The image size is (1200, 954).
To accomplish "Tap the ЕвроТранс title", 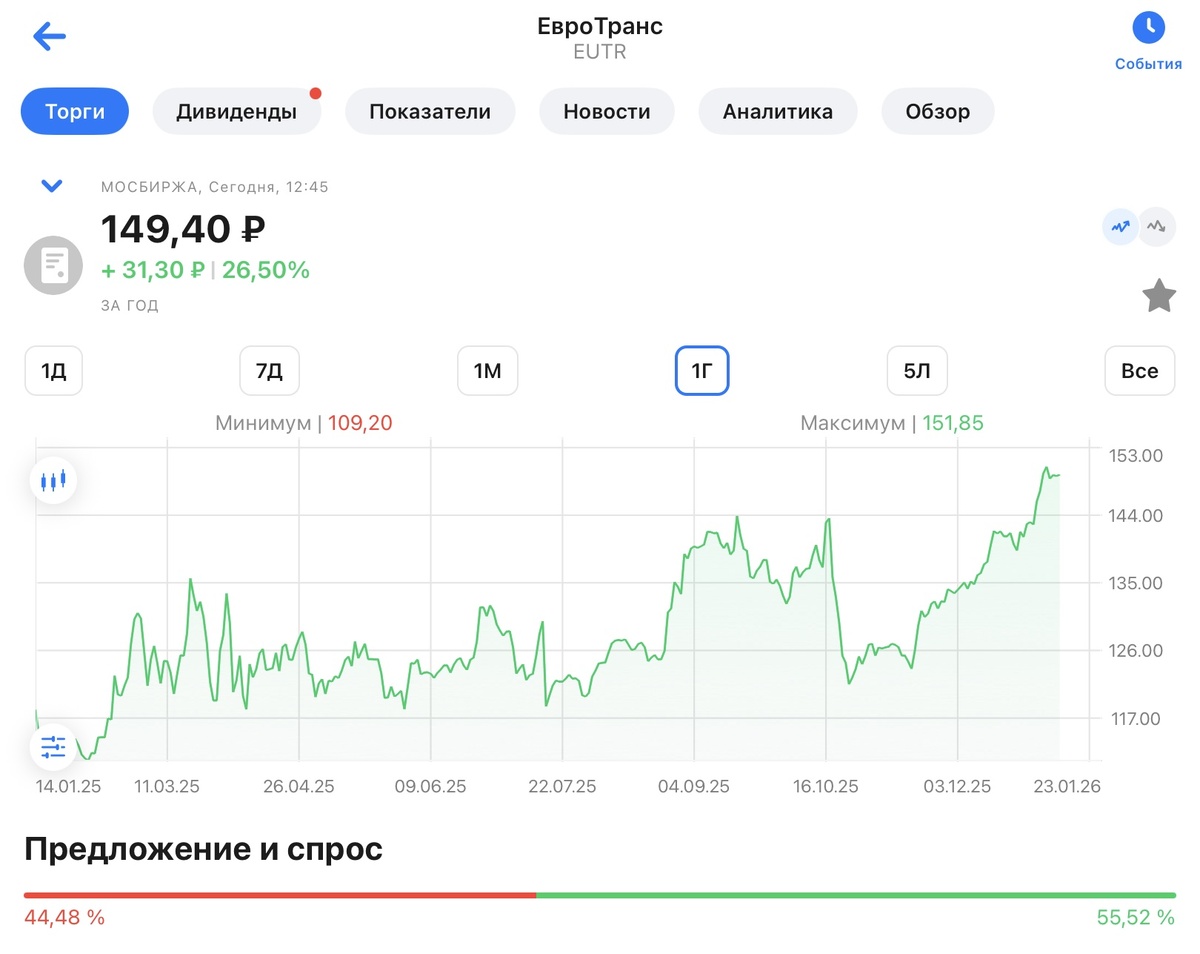I will click(600, 26).
